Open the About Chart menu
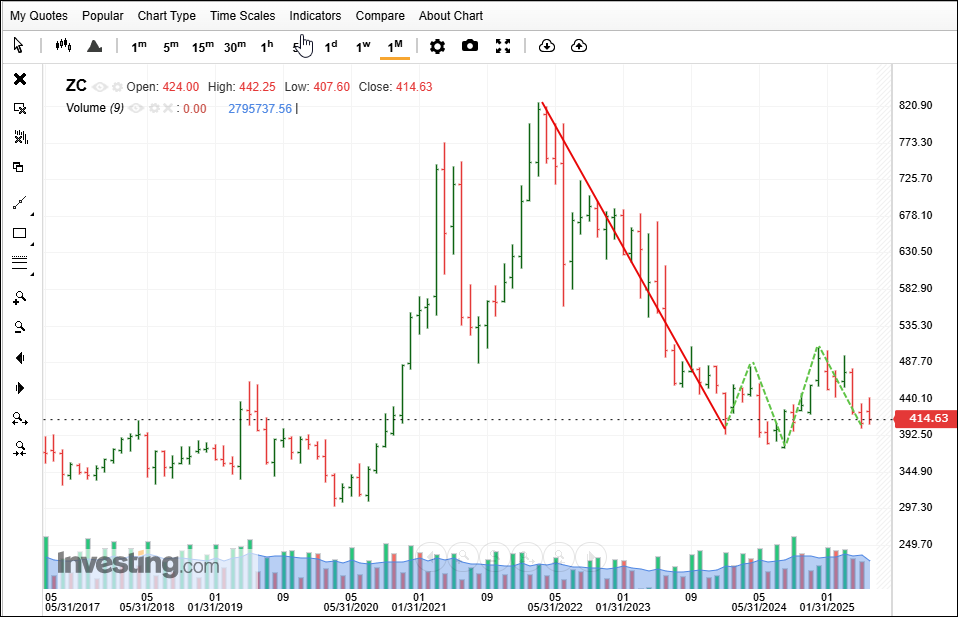The image size is (958, 617). pyautogui.click(x=451, y=16)
